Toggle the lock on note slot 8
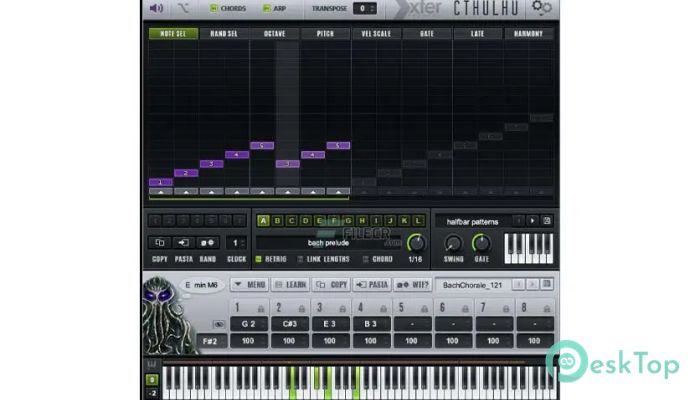This screenshot has height=400, width=700. pos(546,308)
